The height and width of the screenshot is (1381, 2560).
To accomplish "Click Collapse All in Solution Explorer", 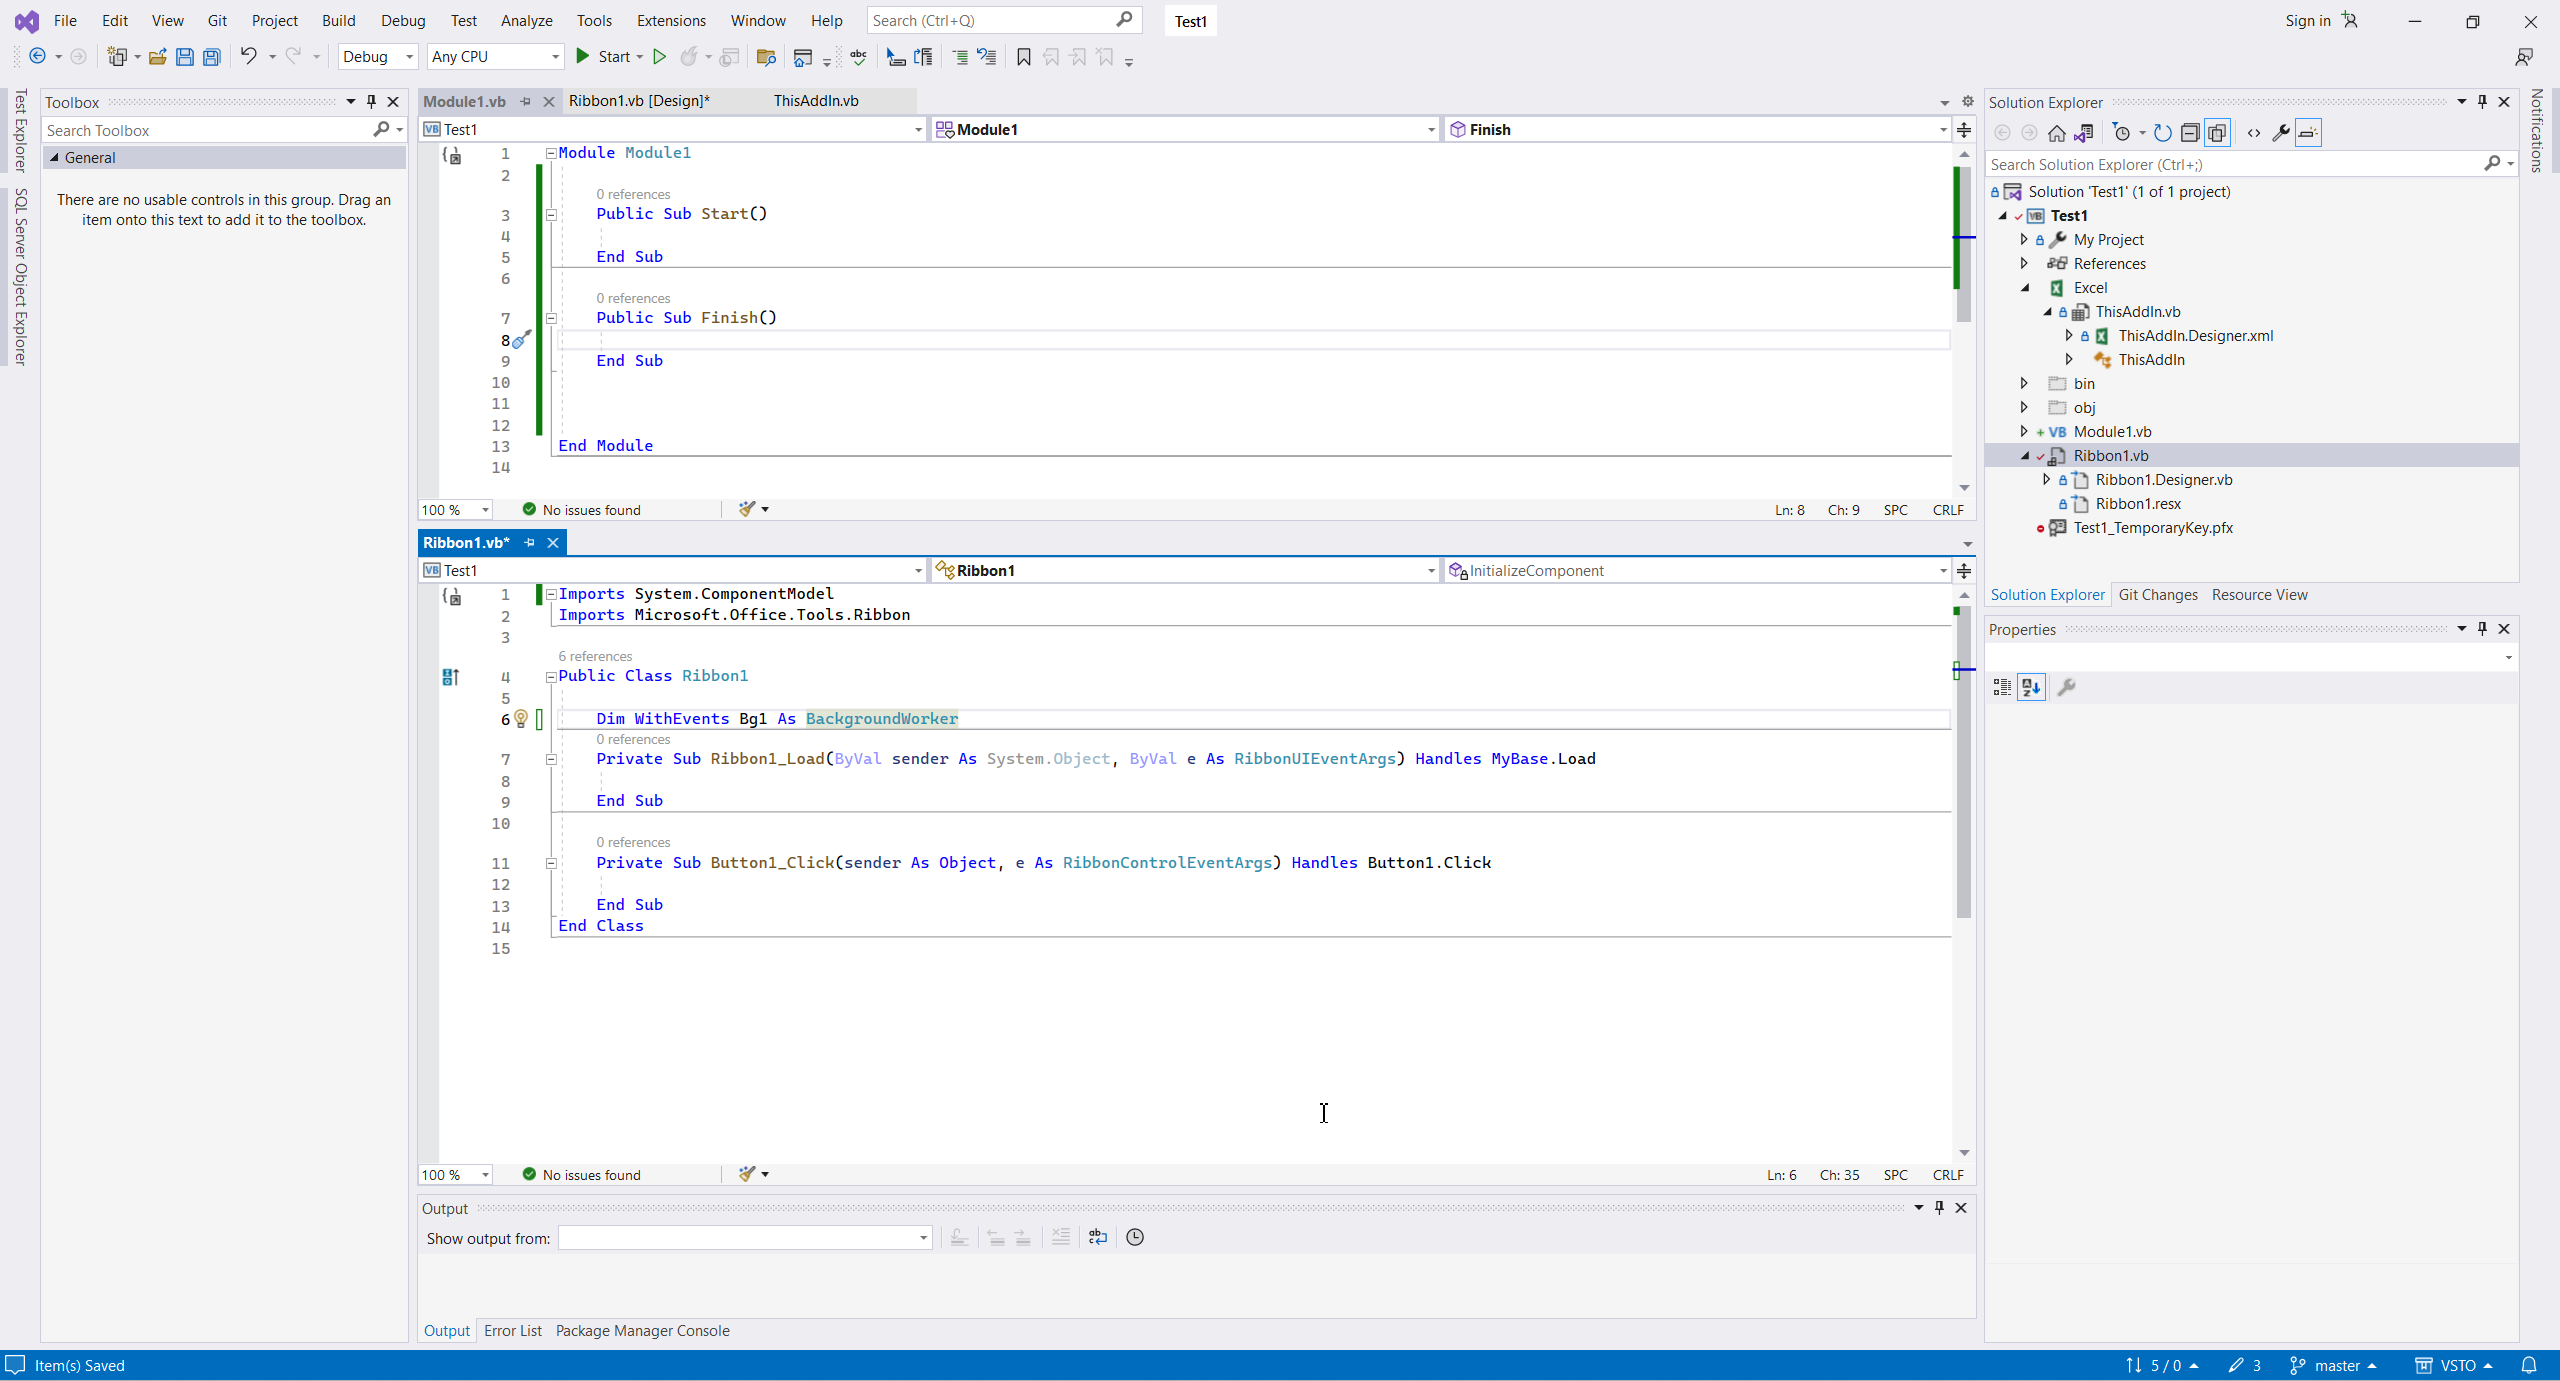I will coord(2190,133).
